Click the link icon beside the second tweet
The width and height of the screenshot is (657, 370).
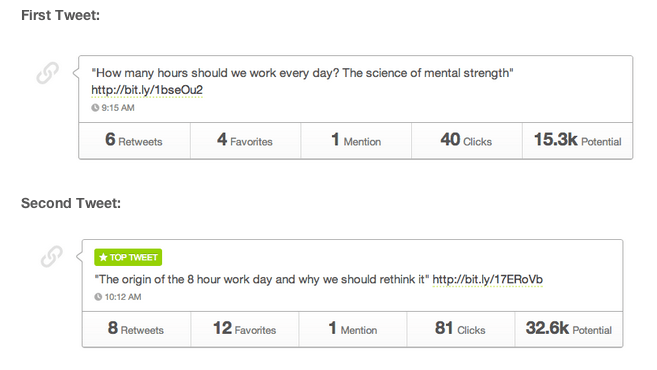[x=52, y=256]
